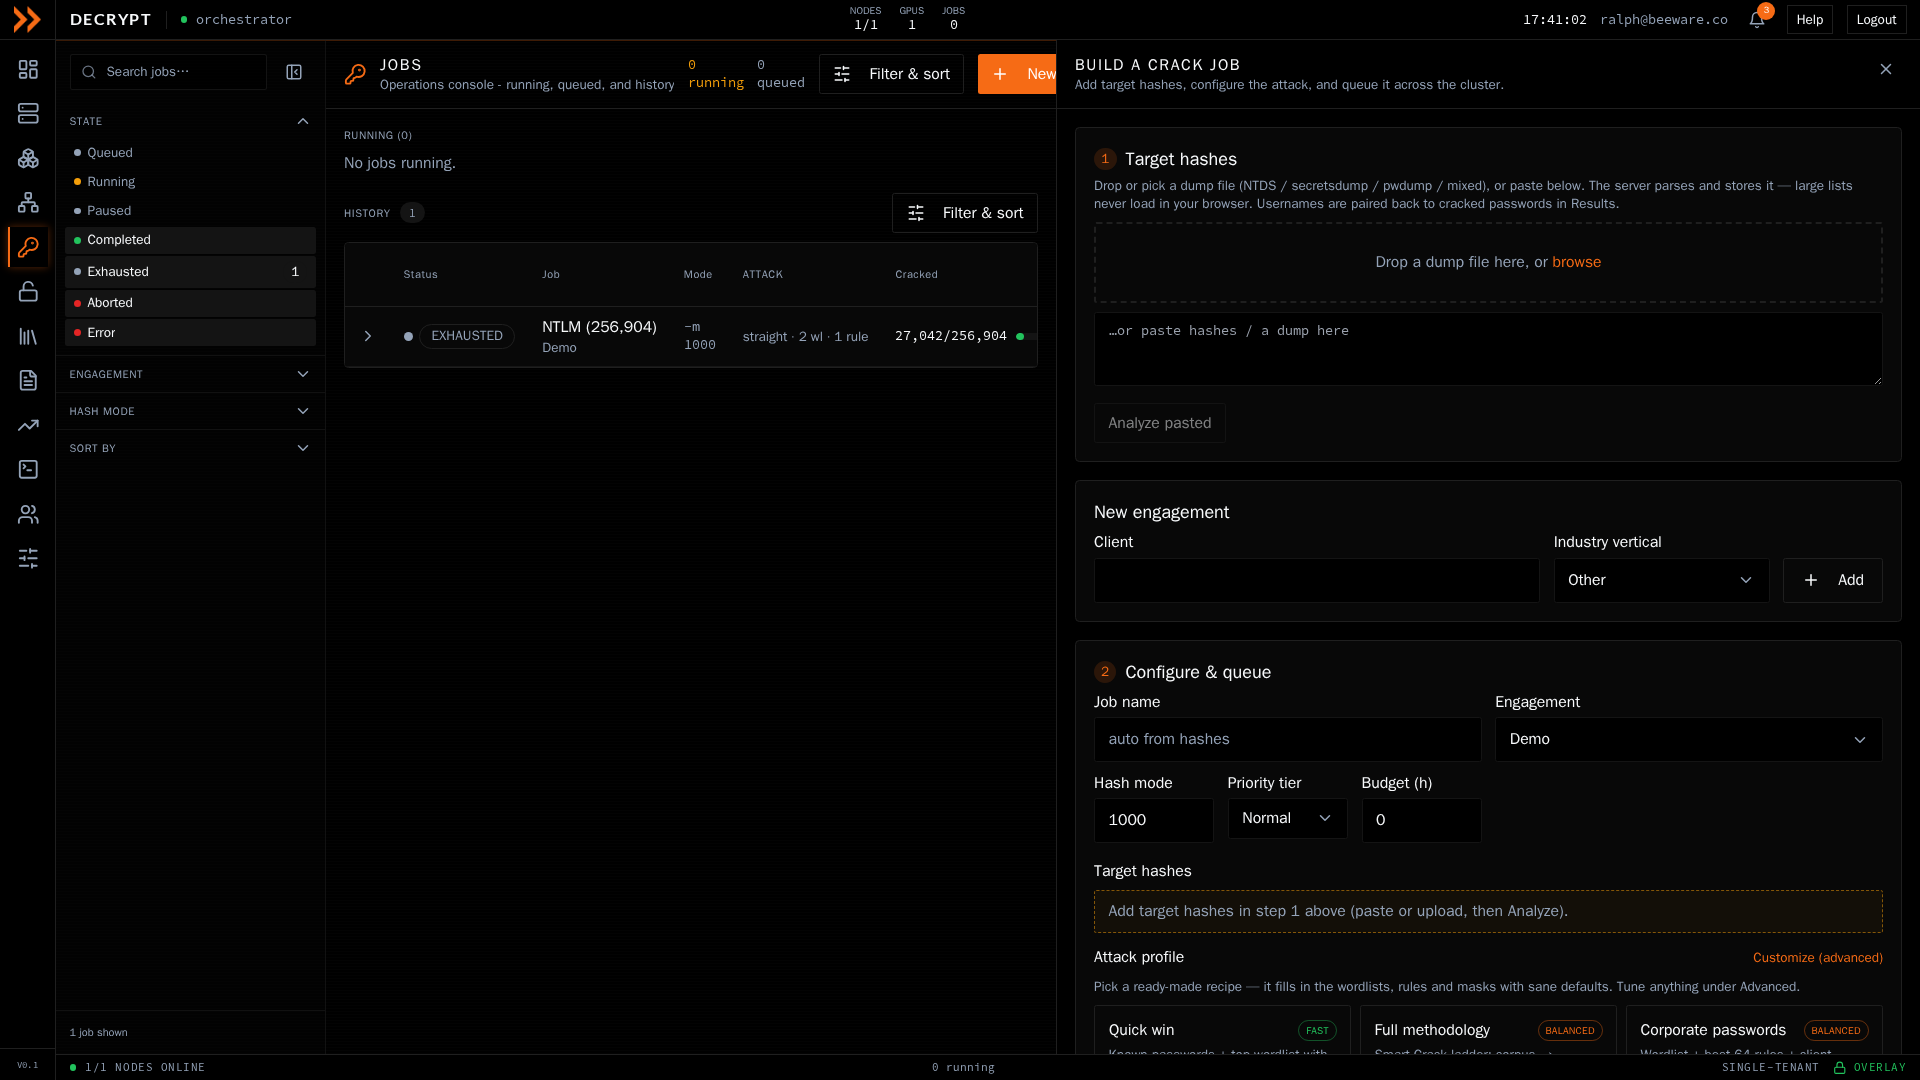Click the lock icon next to OVERLAY
1920x1080 pixels.
click(1839, 1067)
